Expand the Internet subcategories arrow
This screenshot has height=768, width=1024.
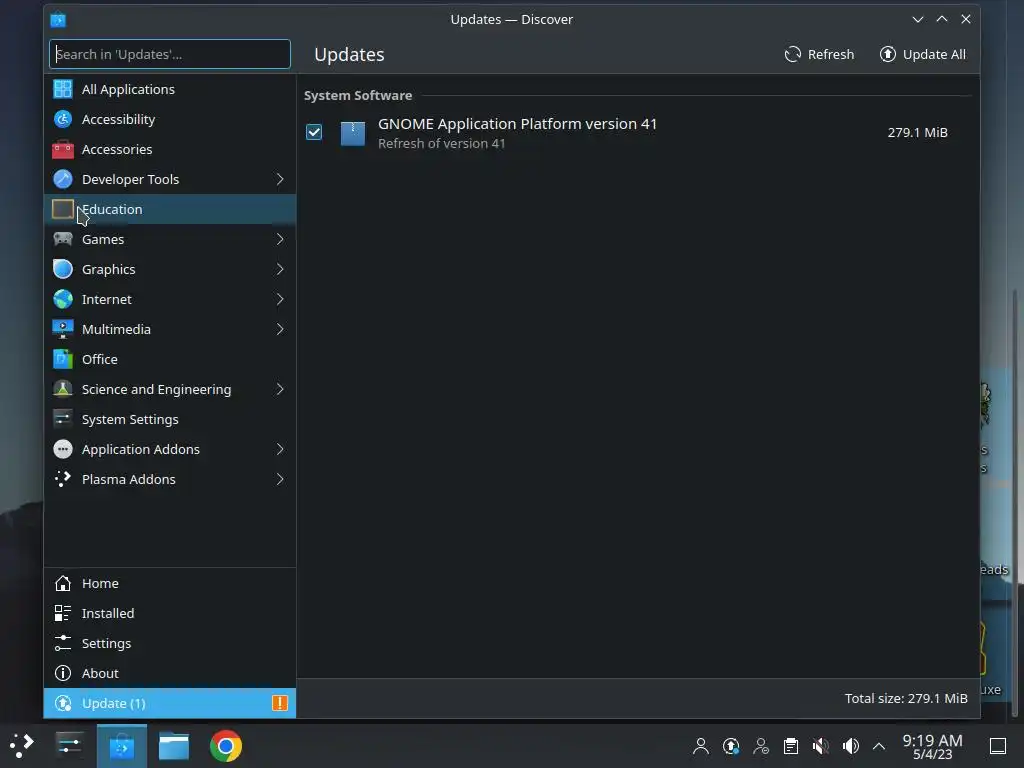click(x=280, y=299)
